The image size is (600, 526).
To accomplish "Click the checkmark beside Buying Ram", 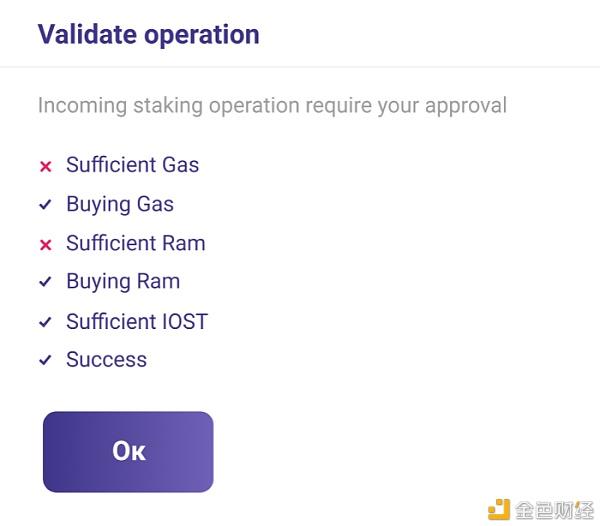I will click(x=45, y=283).
